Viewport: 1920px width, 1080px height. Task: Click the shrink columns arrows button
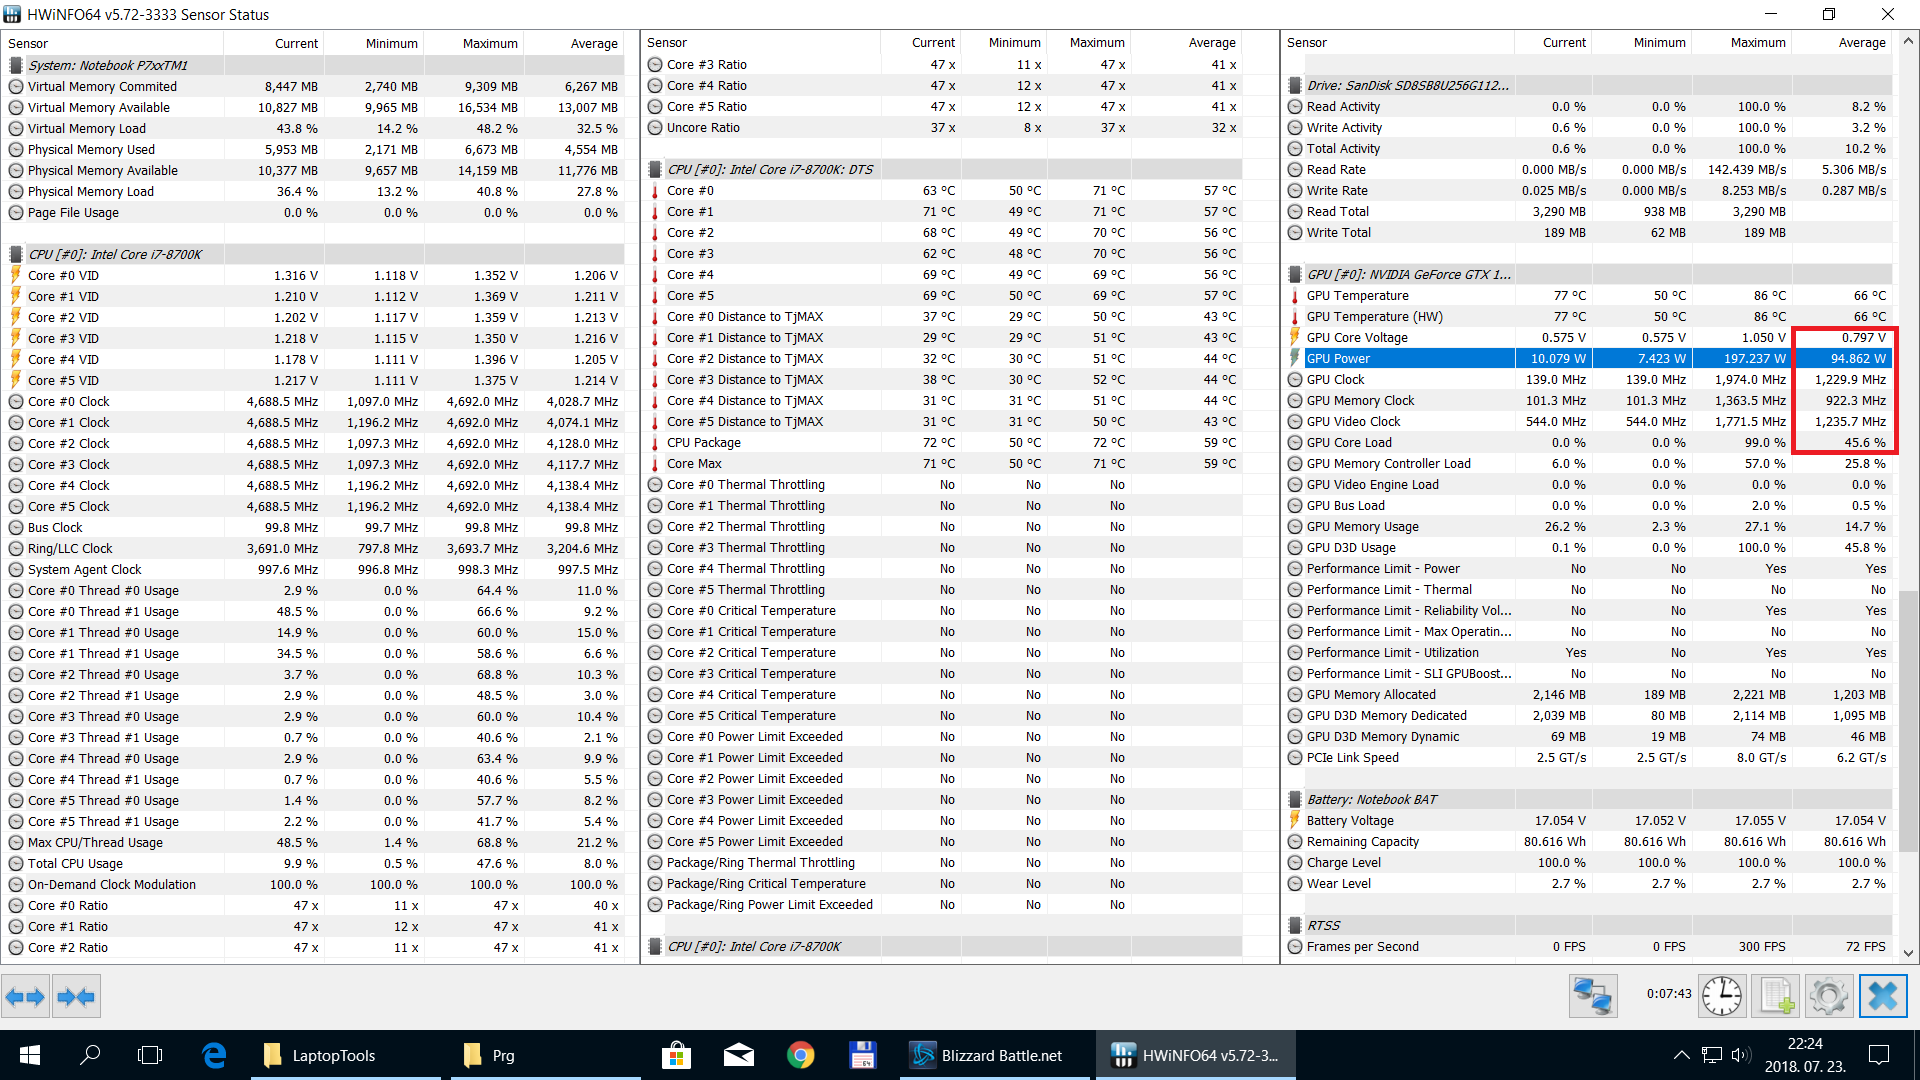(x=76, y=996)
